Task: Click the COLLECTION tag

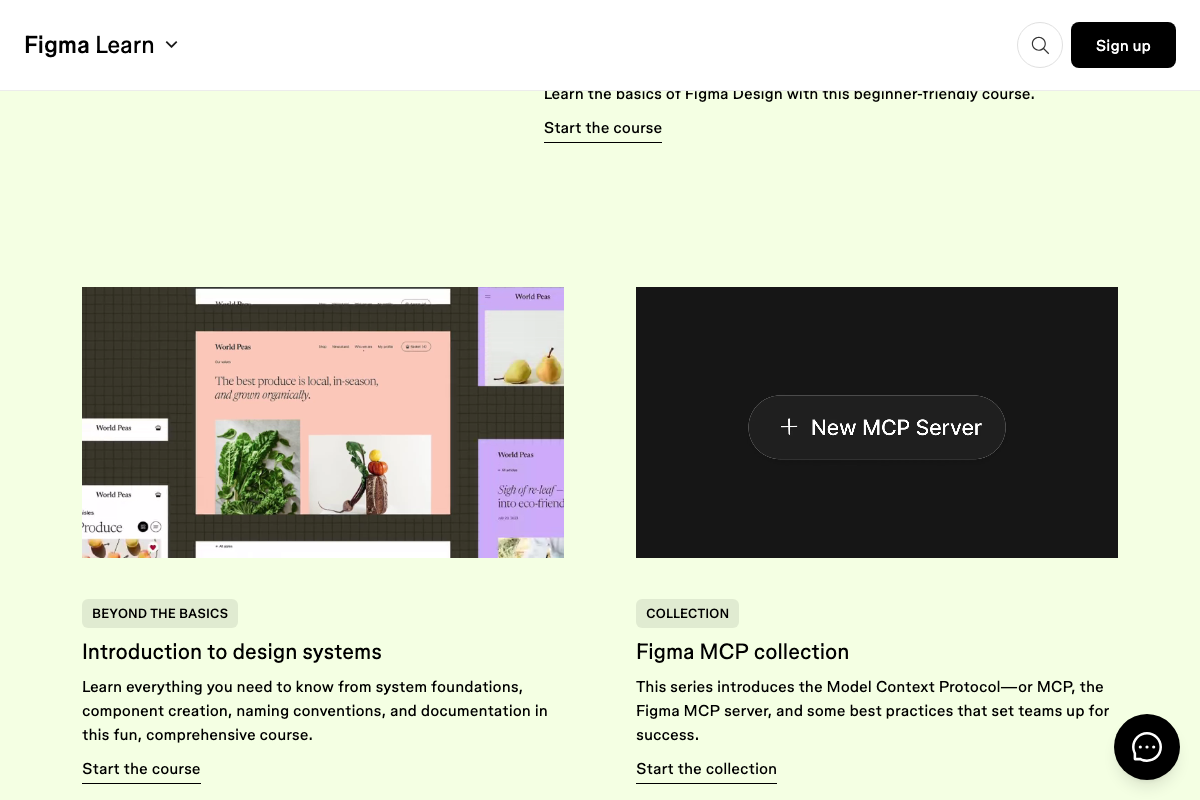Action: pos(687,613)
